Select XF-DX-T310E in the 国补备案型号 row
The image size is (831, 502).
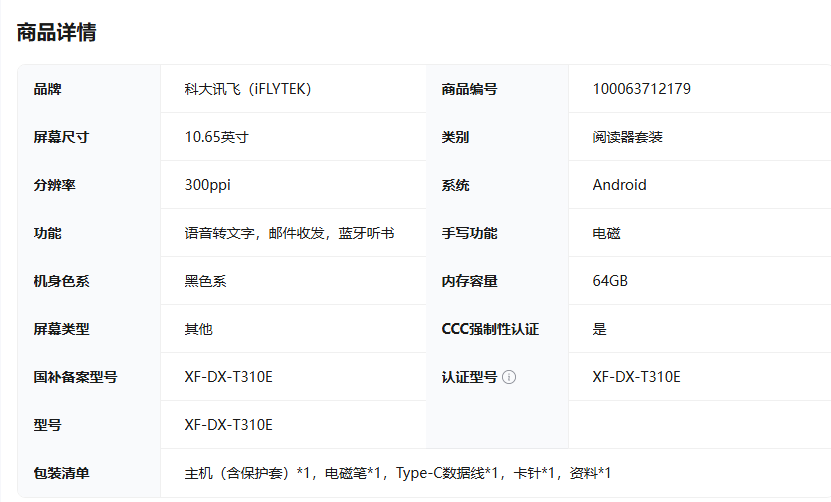click(x=228, y=377)
